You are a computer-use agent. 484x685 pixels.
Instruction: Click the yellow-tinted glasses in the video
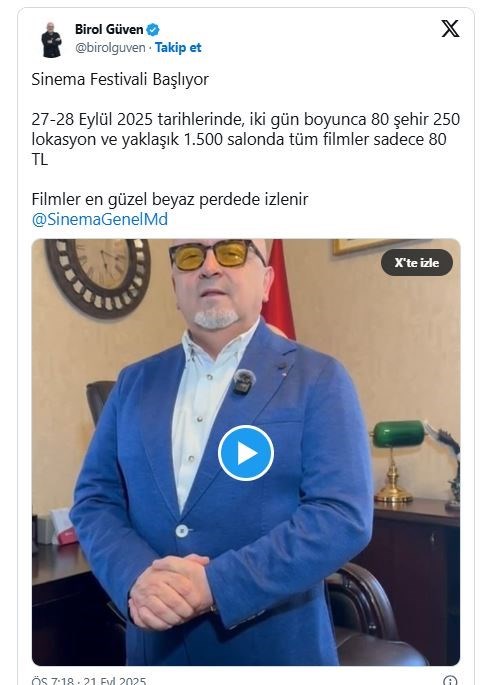pyautogui.click(x=215, y=254)
